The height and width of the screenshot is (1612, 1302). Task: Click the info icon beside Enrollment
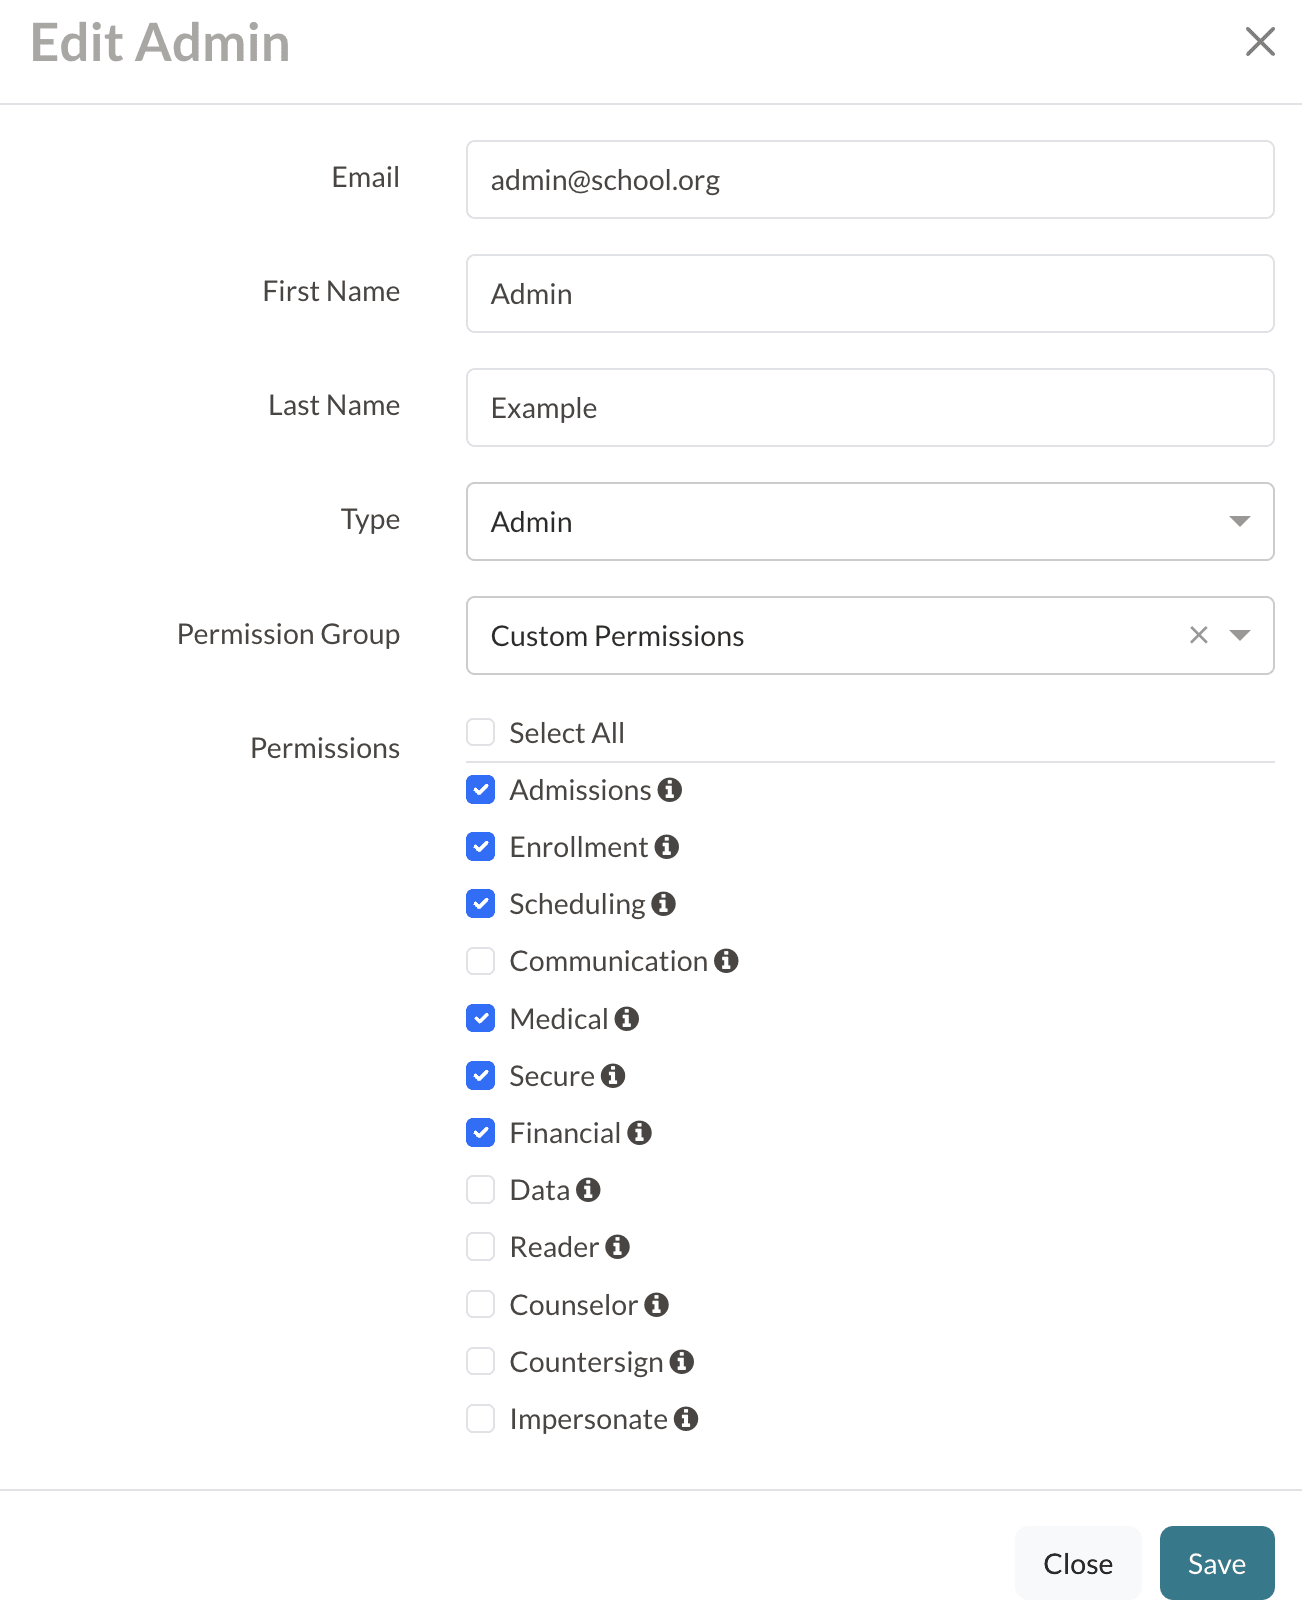point(667,847)
